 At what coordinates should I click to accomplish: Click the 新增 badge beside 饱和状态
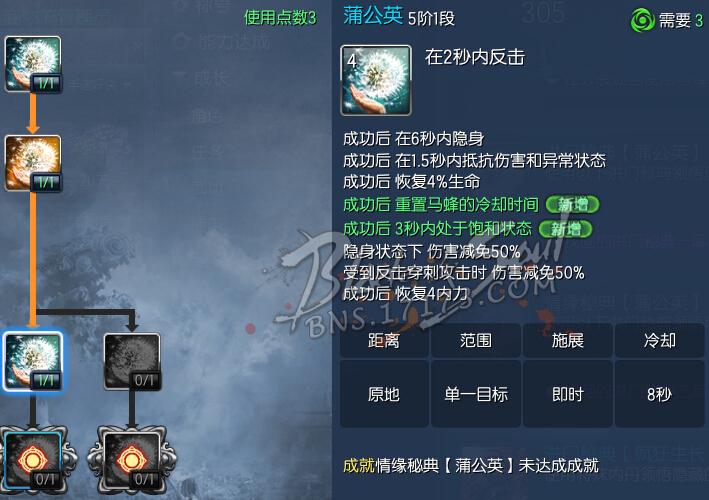click(x=565, y=229)
